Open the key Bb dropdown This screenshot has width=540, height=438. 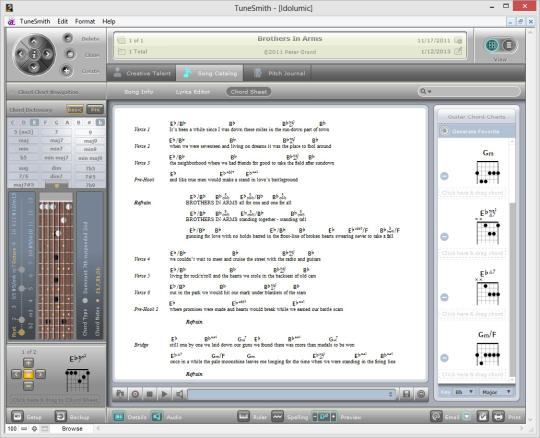[464, 392]
